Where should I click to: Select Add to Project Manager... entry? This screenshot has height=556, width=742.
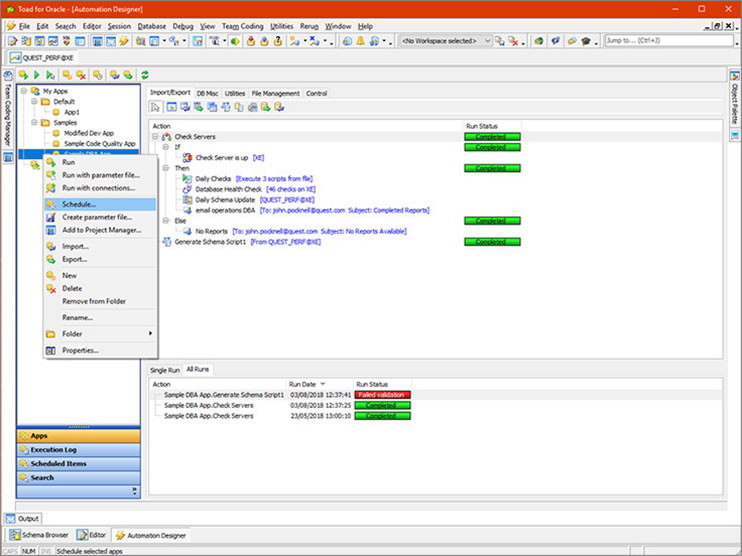pyautogui.click(x=100, y=230)
